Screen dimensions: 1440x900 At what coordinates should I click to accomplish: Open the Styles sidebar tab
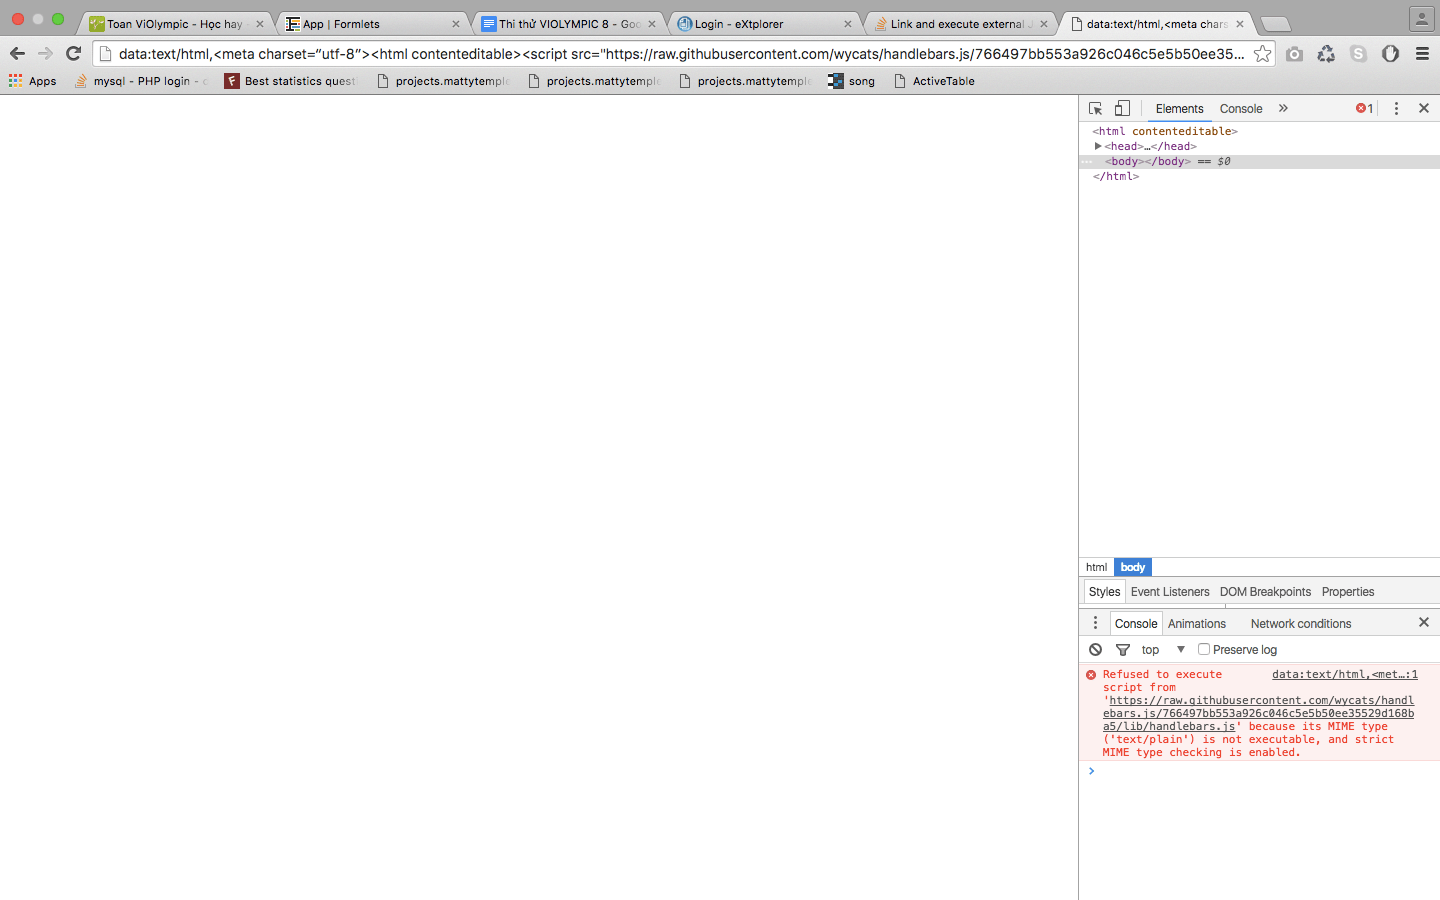pos(1104,592)
